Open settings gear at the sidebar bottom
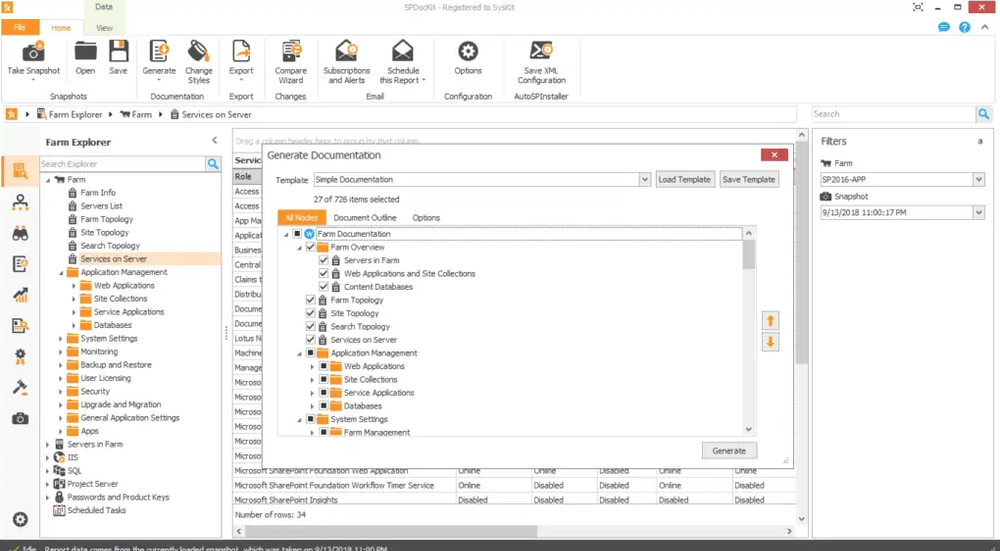This screenshot has height=551, width=1000. [20, 519]
